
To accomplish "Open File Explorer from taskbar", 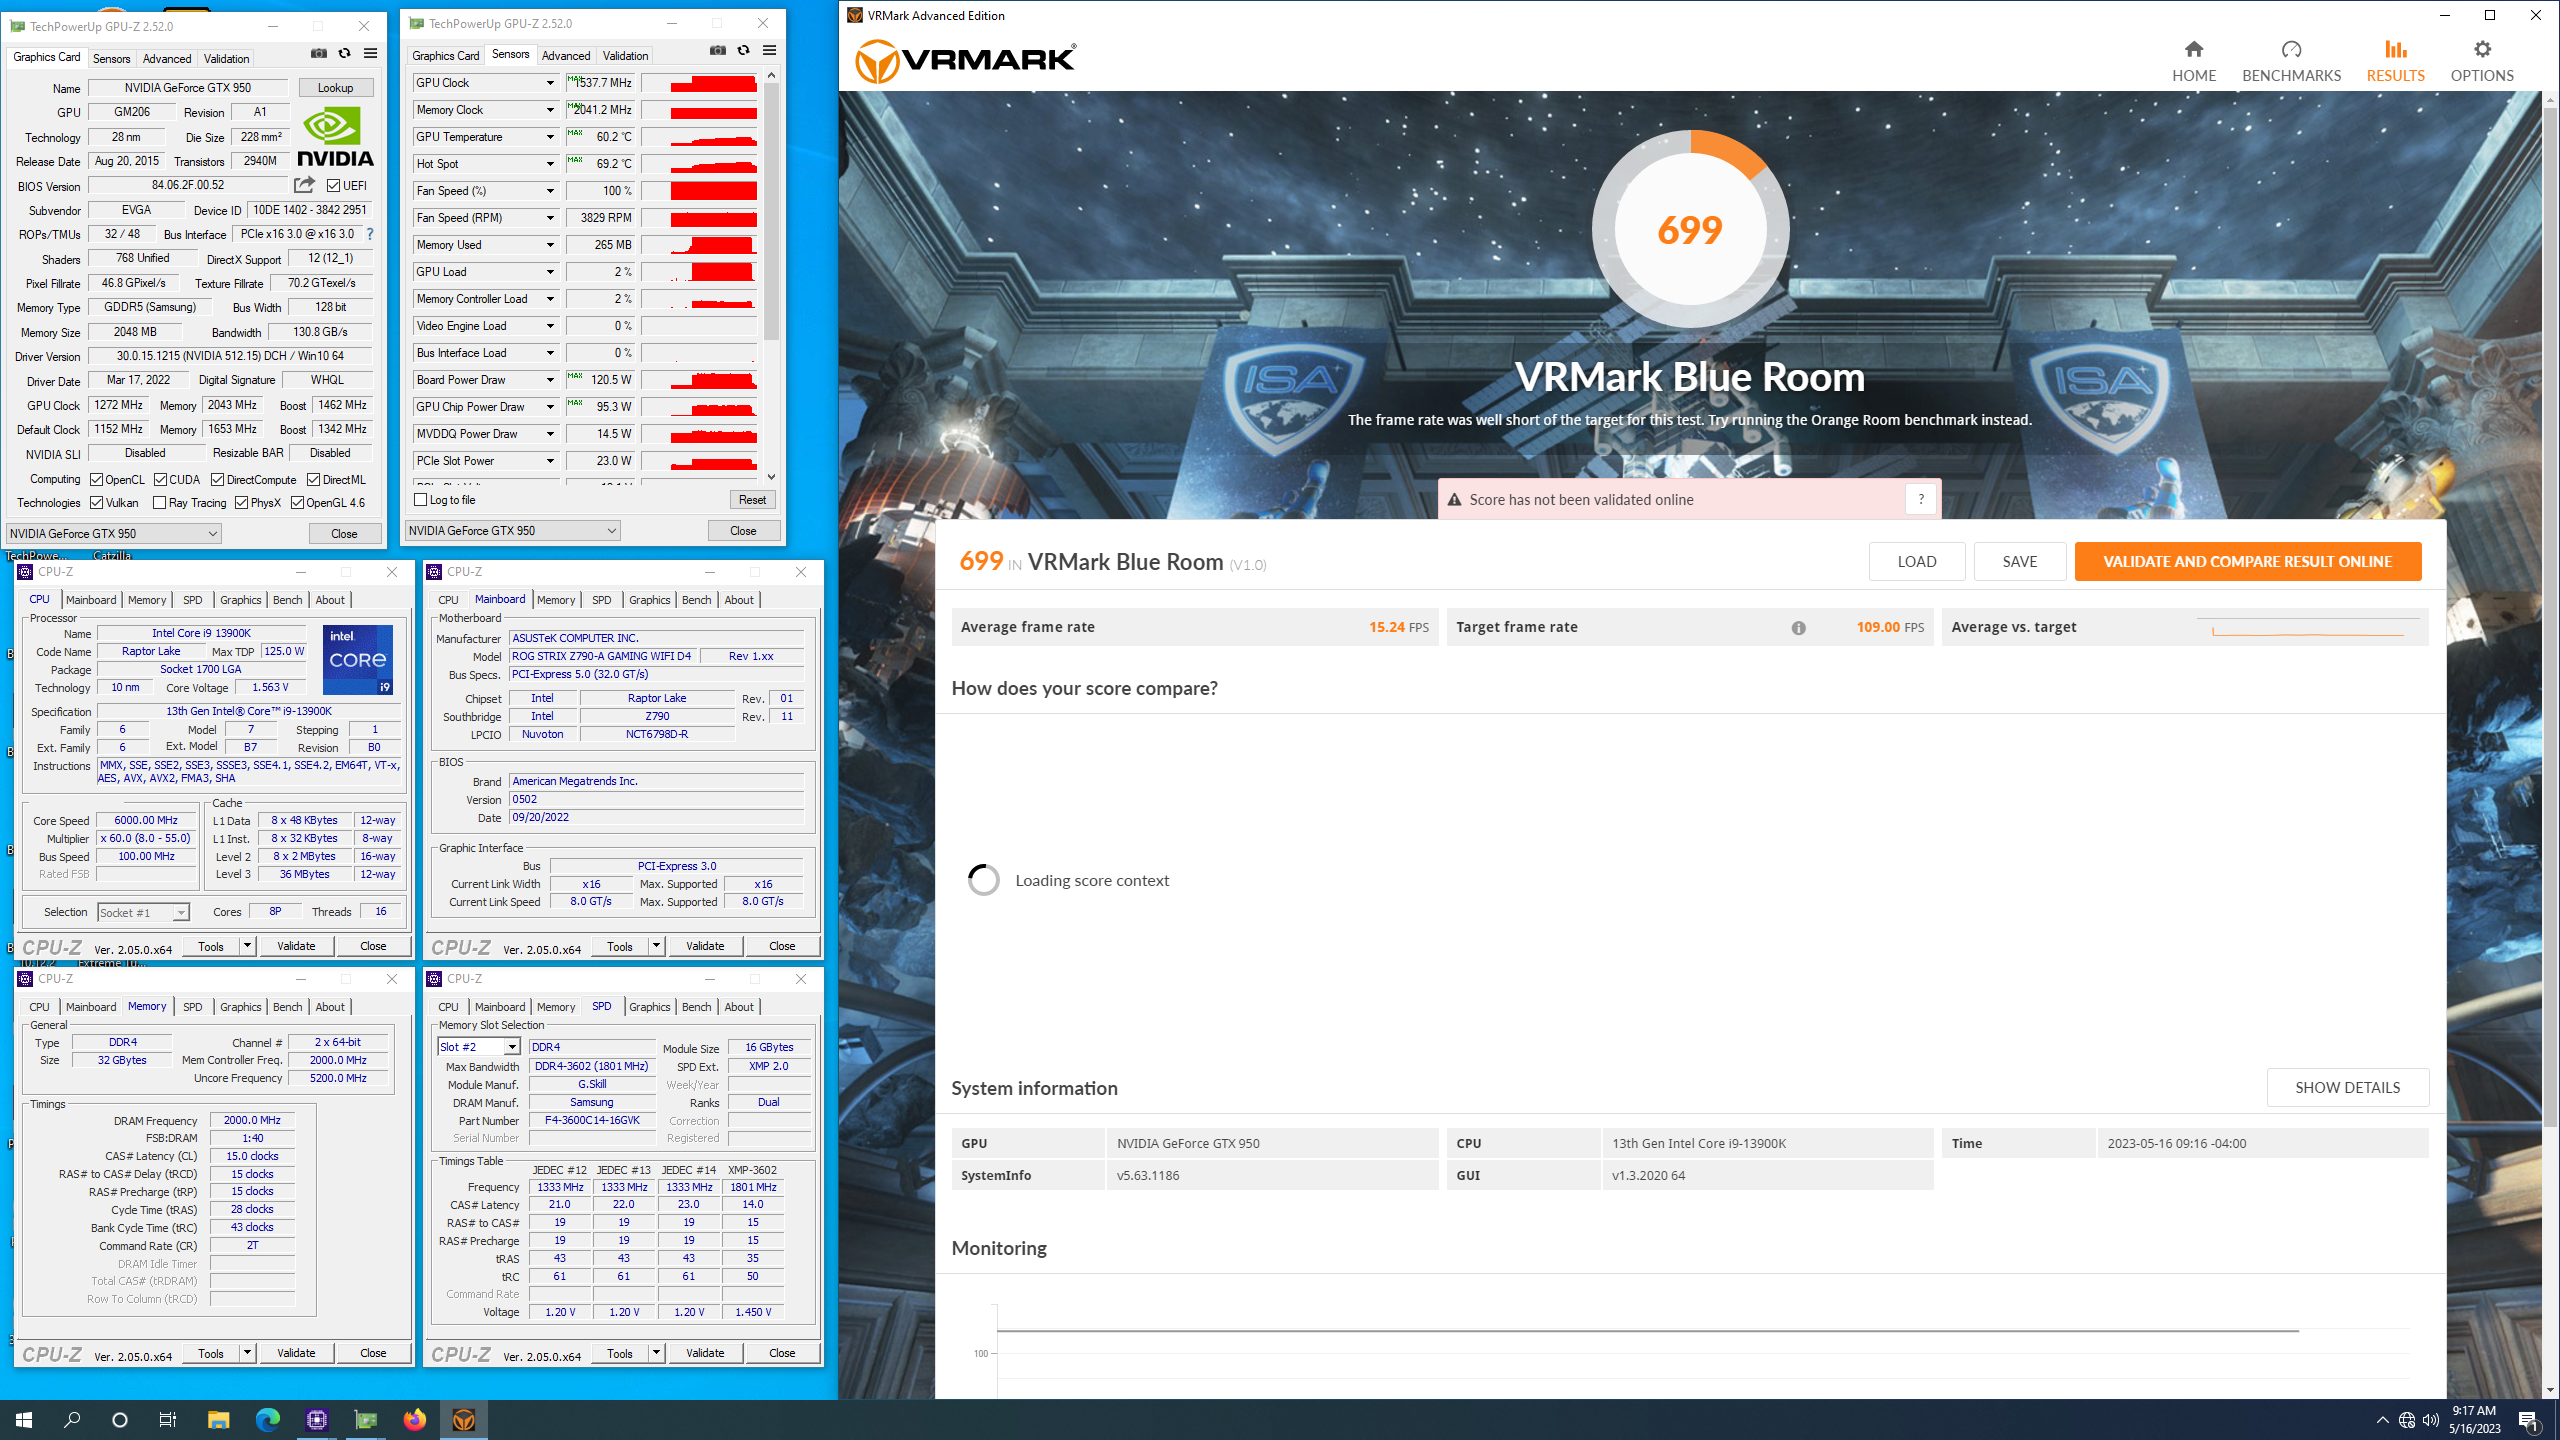I will tap(218, 1419).
